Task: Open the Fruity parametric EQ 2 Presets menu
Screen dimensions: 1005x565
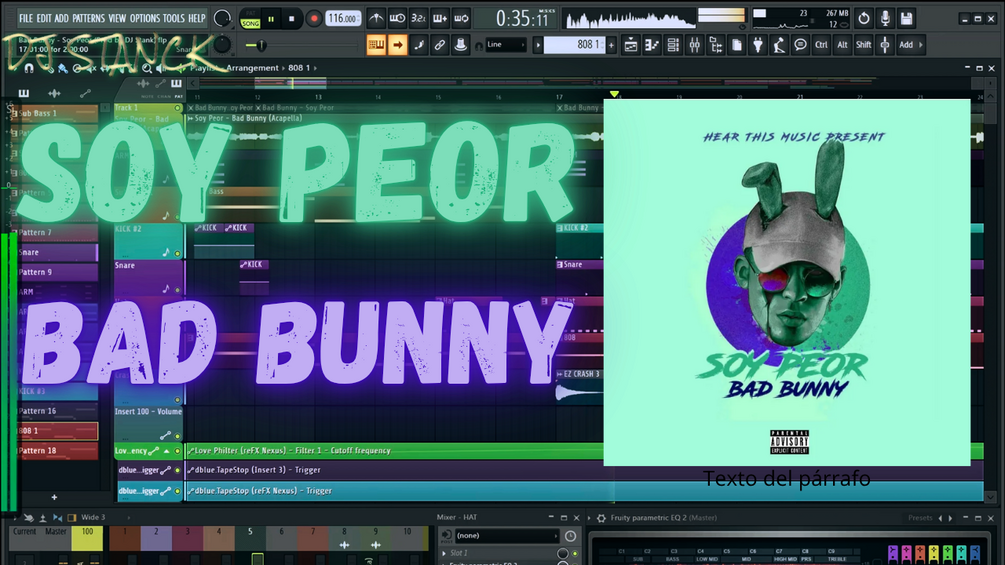Action: 920,518
